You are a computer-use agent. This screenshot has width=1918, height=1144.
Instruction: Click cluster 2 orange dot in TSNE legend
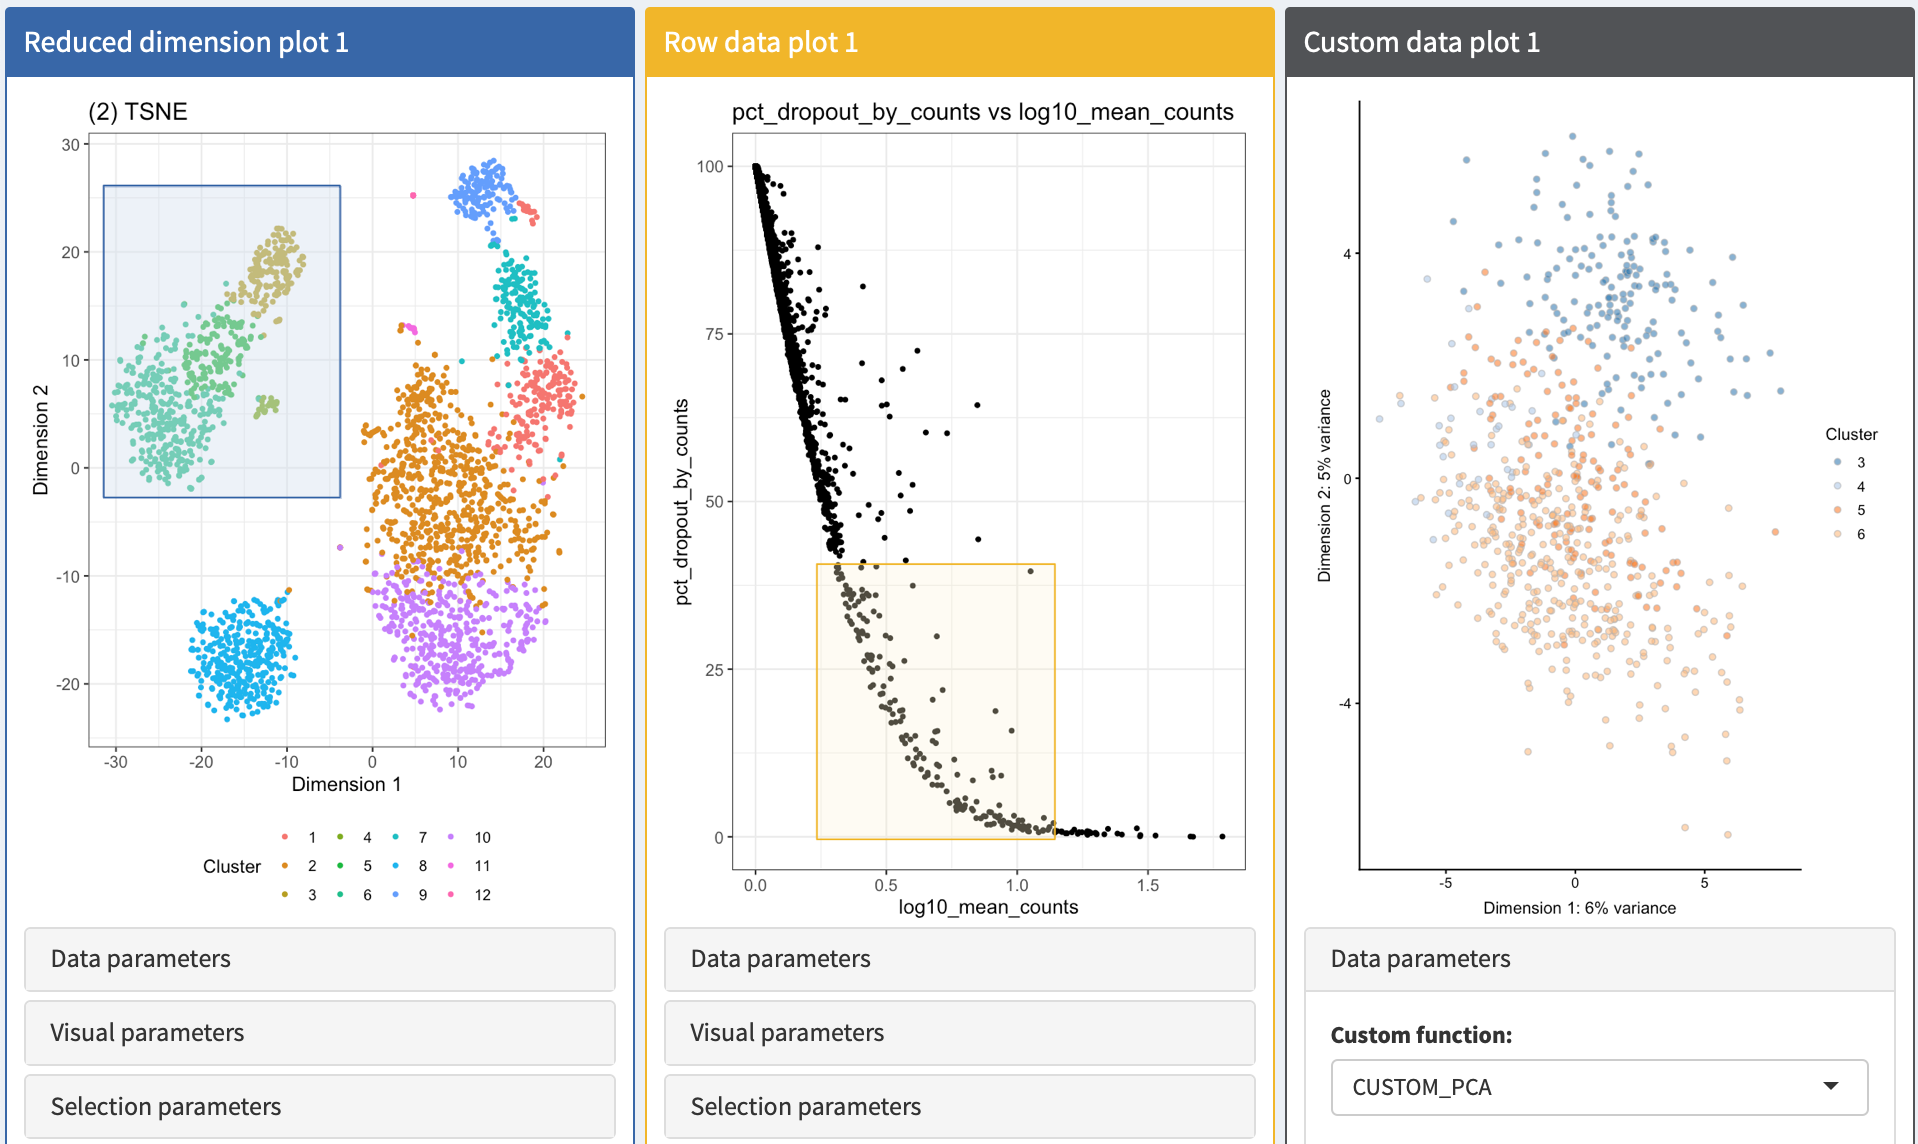(x=285, y=865)
